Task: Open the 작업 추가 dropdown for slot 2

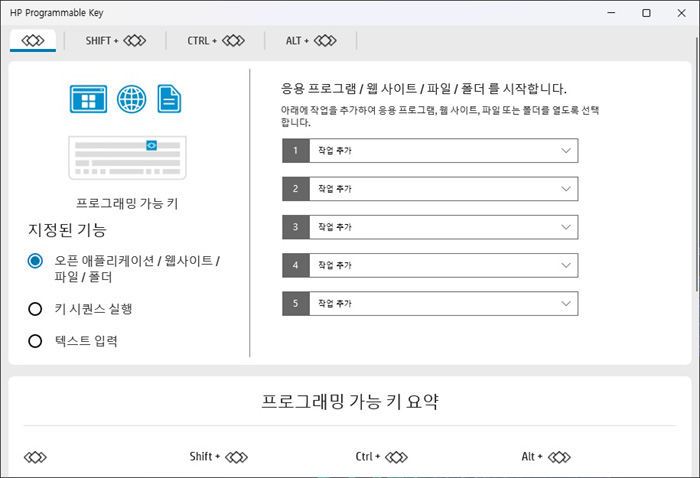Action: pos(430,189)
